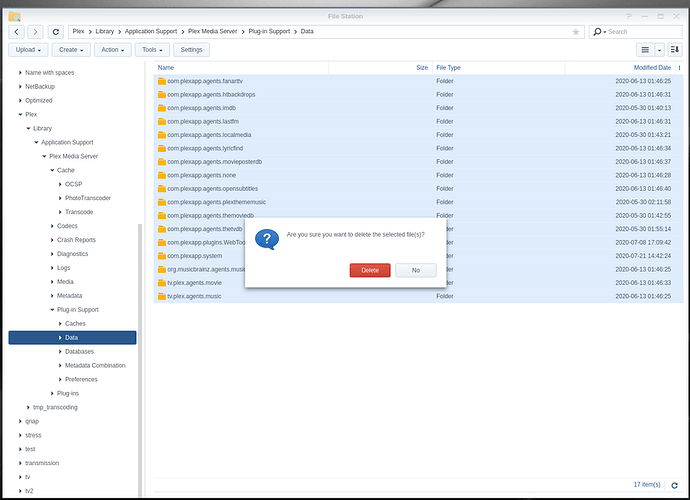690x500 pixels.
Task: Click the refresh icon in status bar
Action: (x=674, y=485)
